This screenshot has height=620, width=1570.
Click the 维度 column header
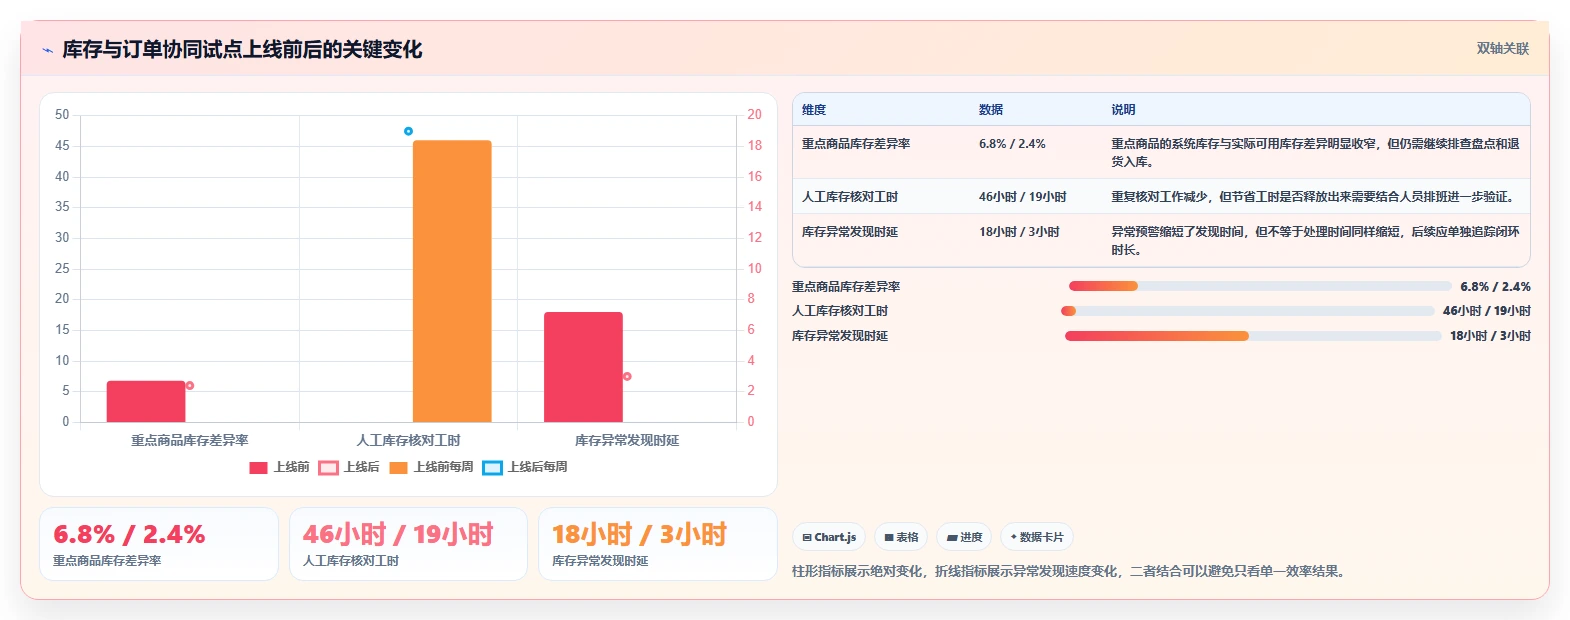click(x=814, y=110)
